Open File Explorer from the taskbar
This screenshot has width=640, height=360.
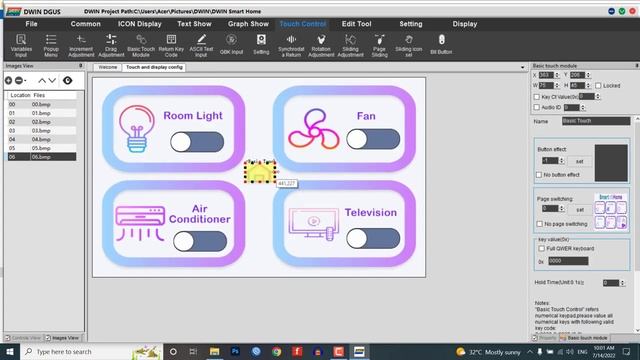[214, 351]
